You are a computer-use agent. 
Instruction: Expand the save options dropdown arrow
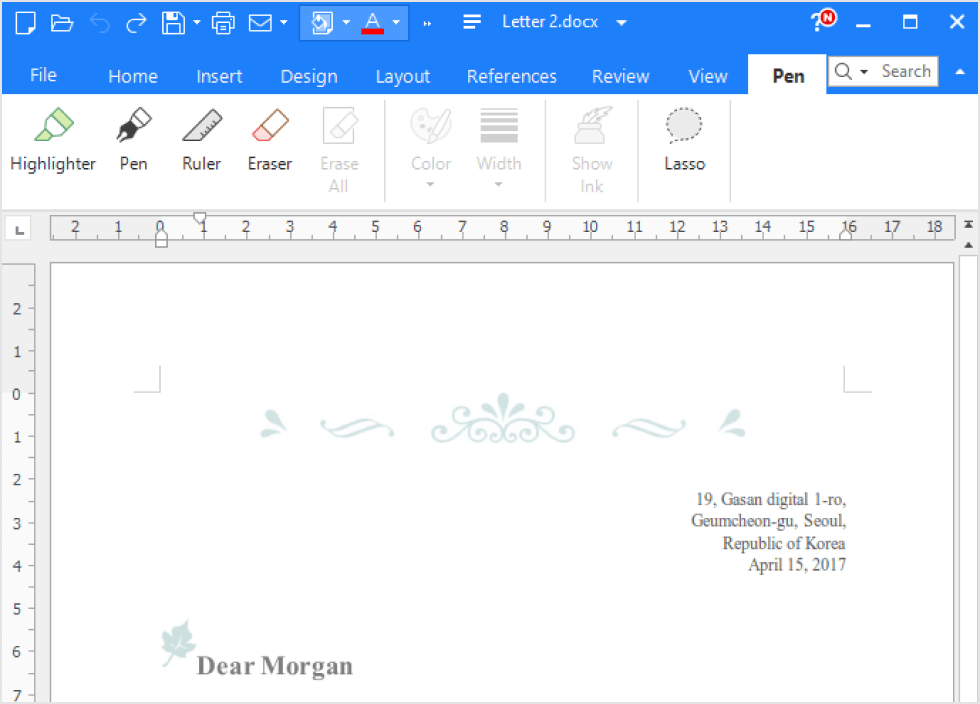click(197, 22)
